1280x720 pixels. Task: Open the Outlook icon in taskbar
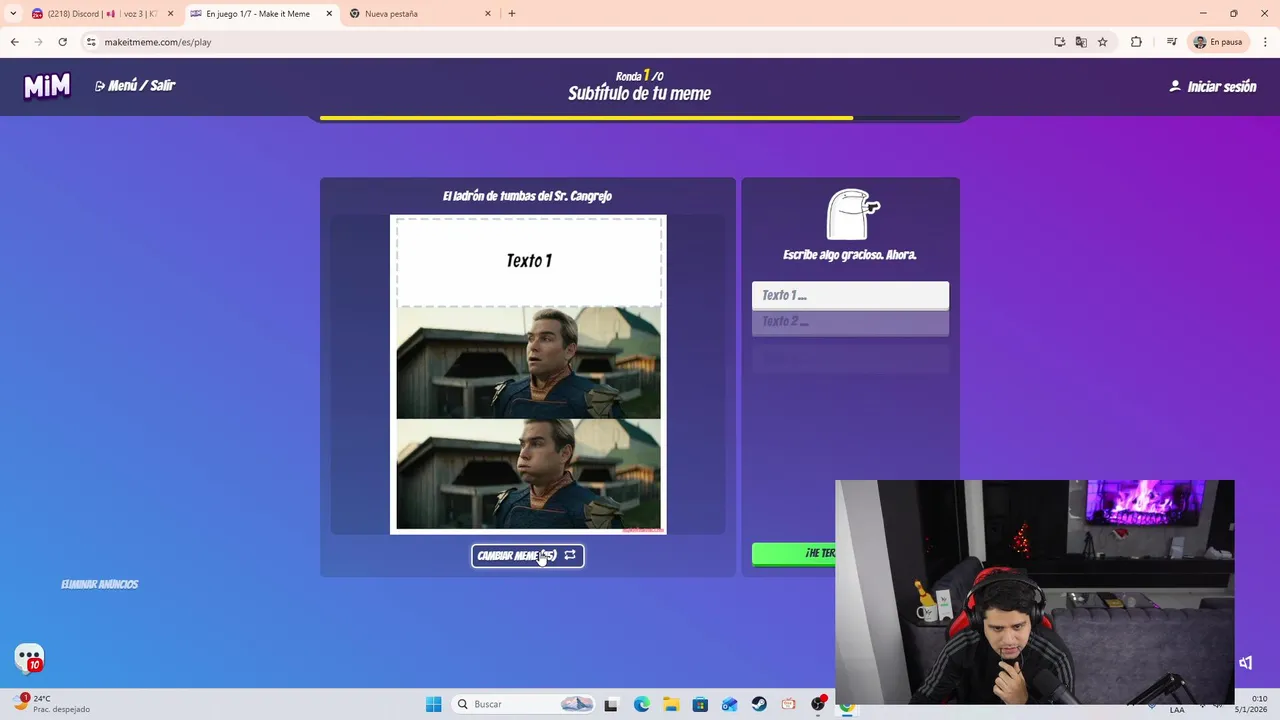click(730, 704)
